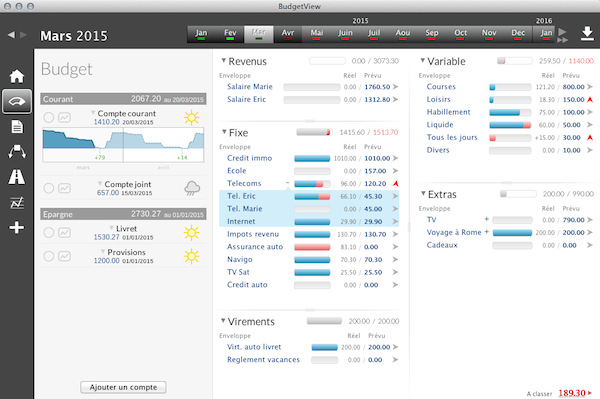
Task: Click sun icon for Provisions account
Action: pos(191,256)
